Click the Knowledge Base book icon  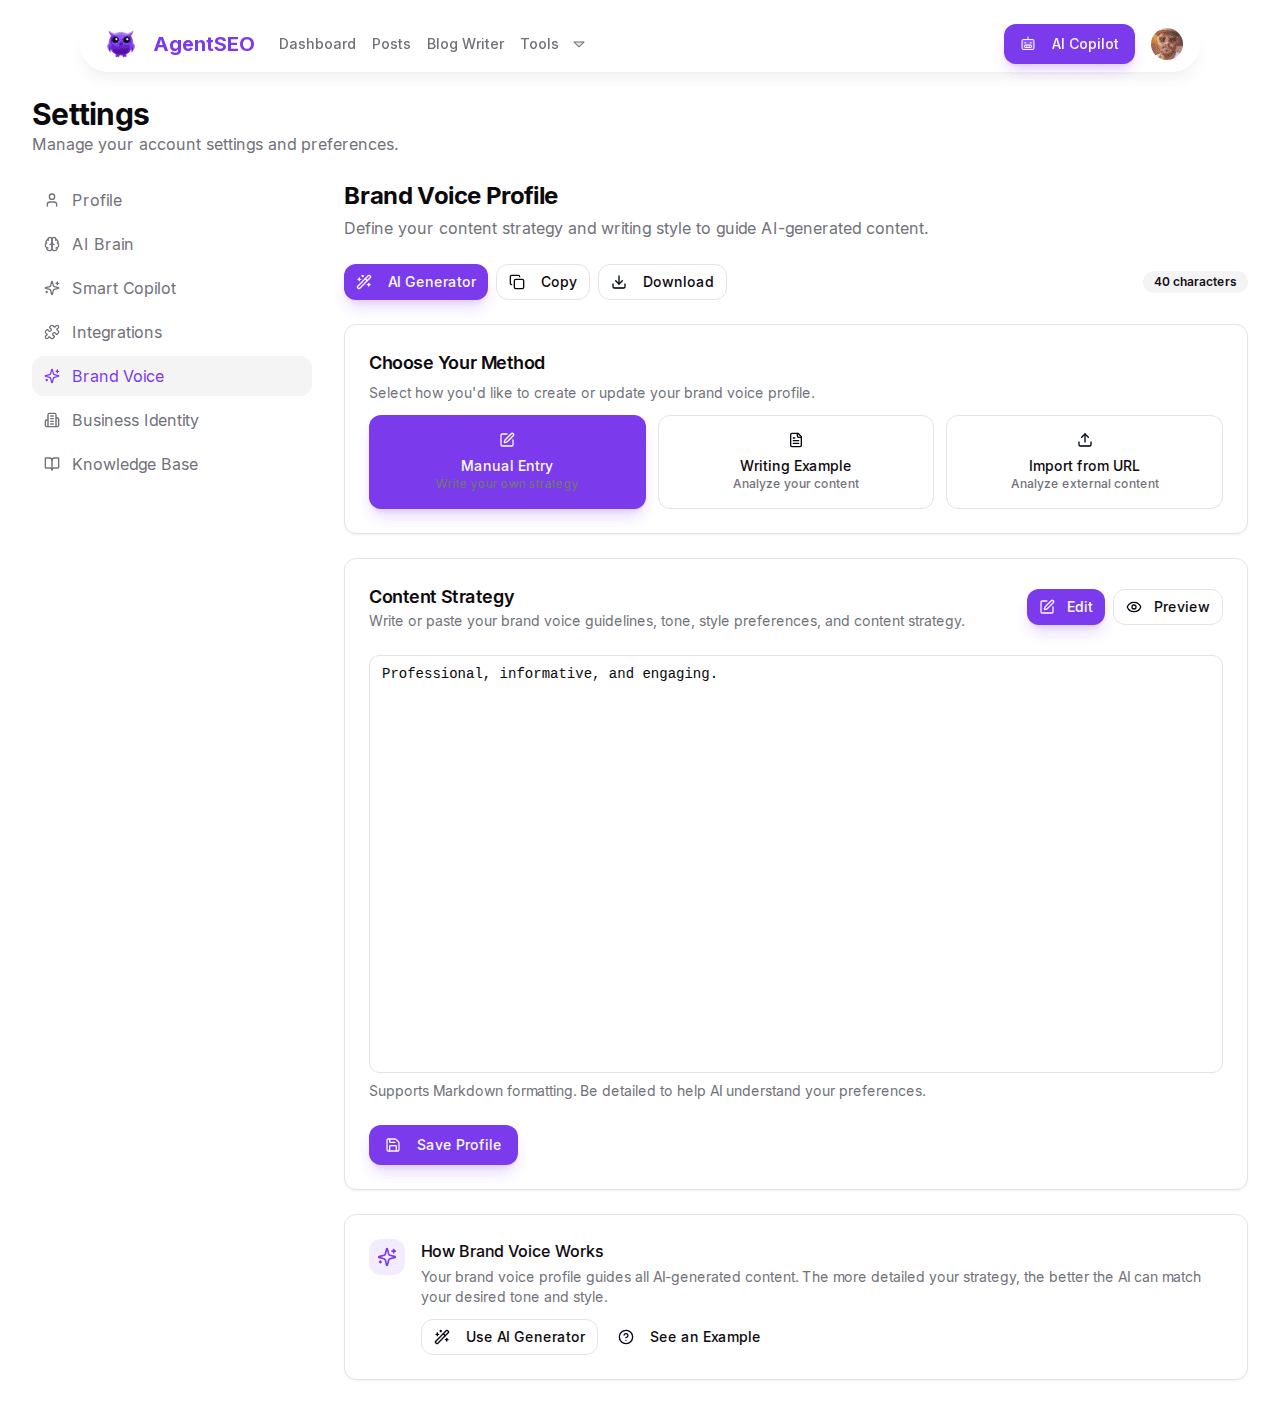tap(52, 464)
